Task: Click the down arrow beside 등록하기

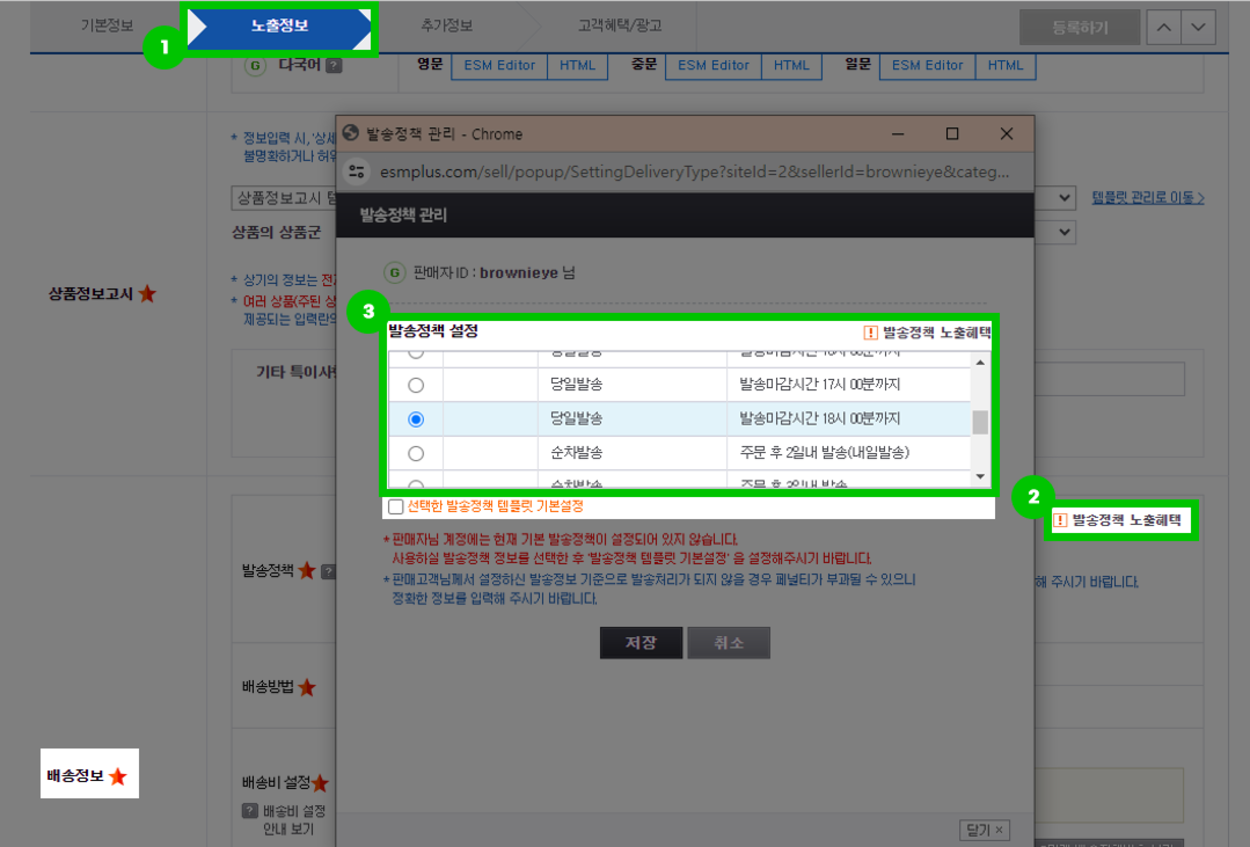Action: [1198, 28]
